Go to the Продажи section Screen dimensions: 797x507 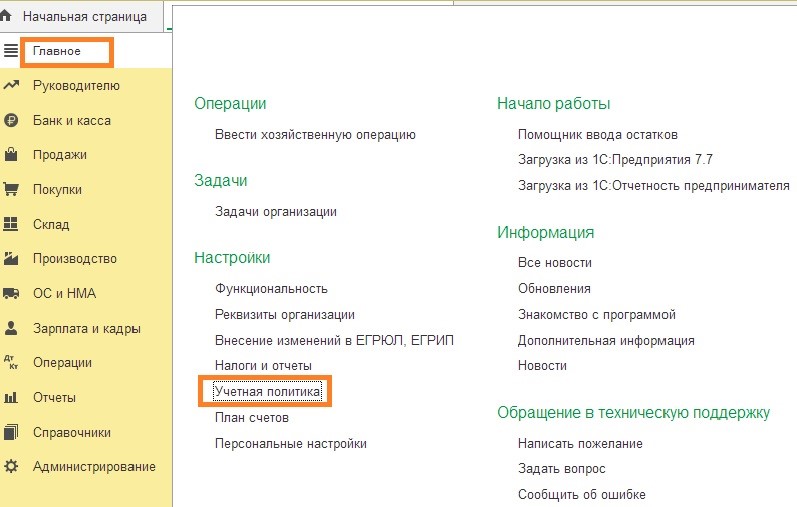pyautogui.click(x=59, y=155)
